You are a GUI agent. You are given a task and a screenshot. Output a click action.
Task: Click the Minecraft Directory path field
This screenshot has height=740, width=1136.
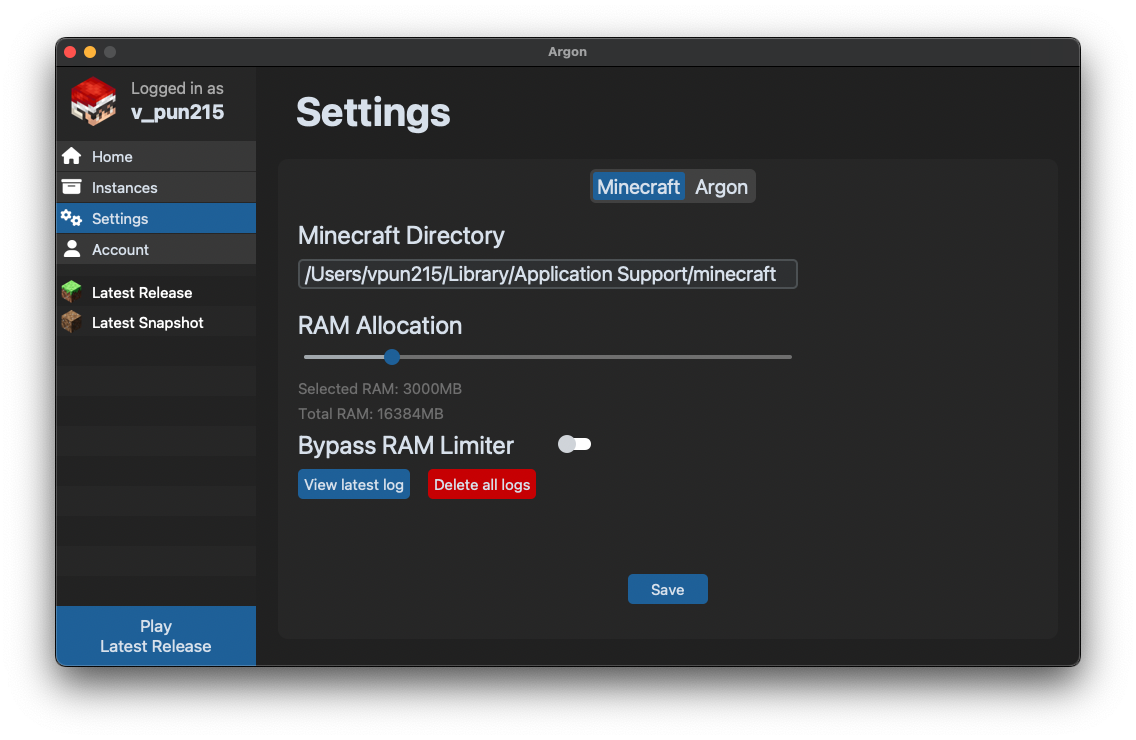[547, 274]
